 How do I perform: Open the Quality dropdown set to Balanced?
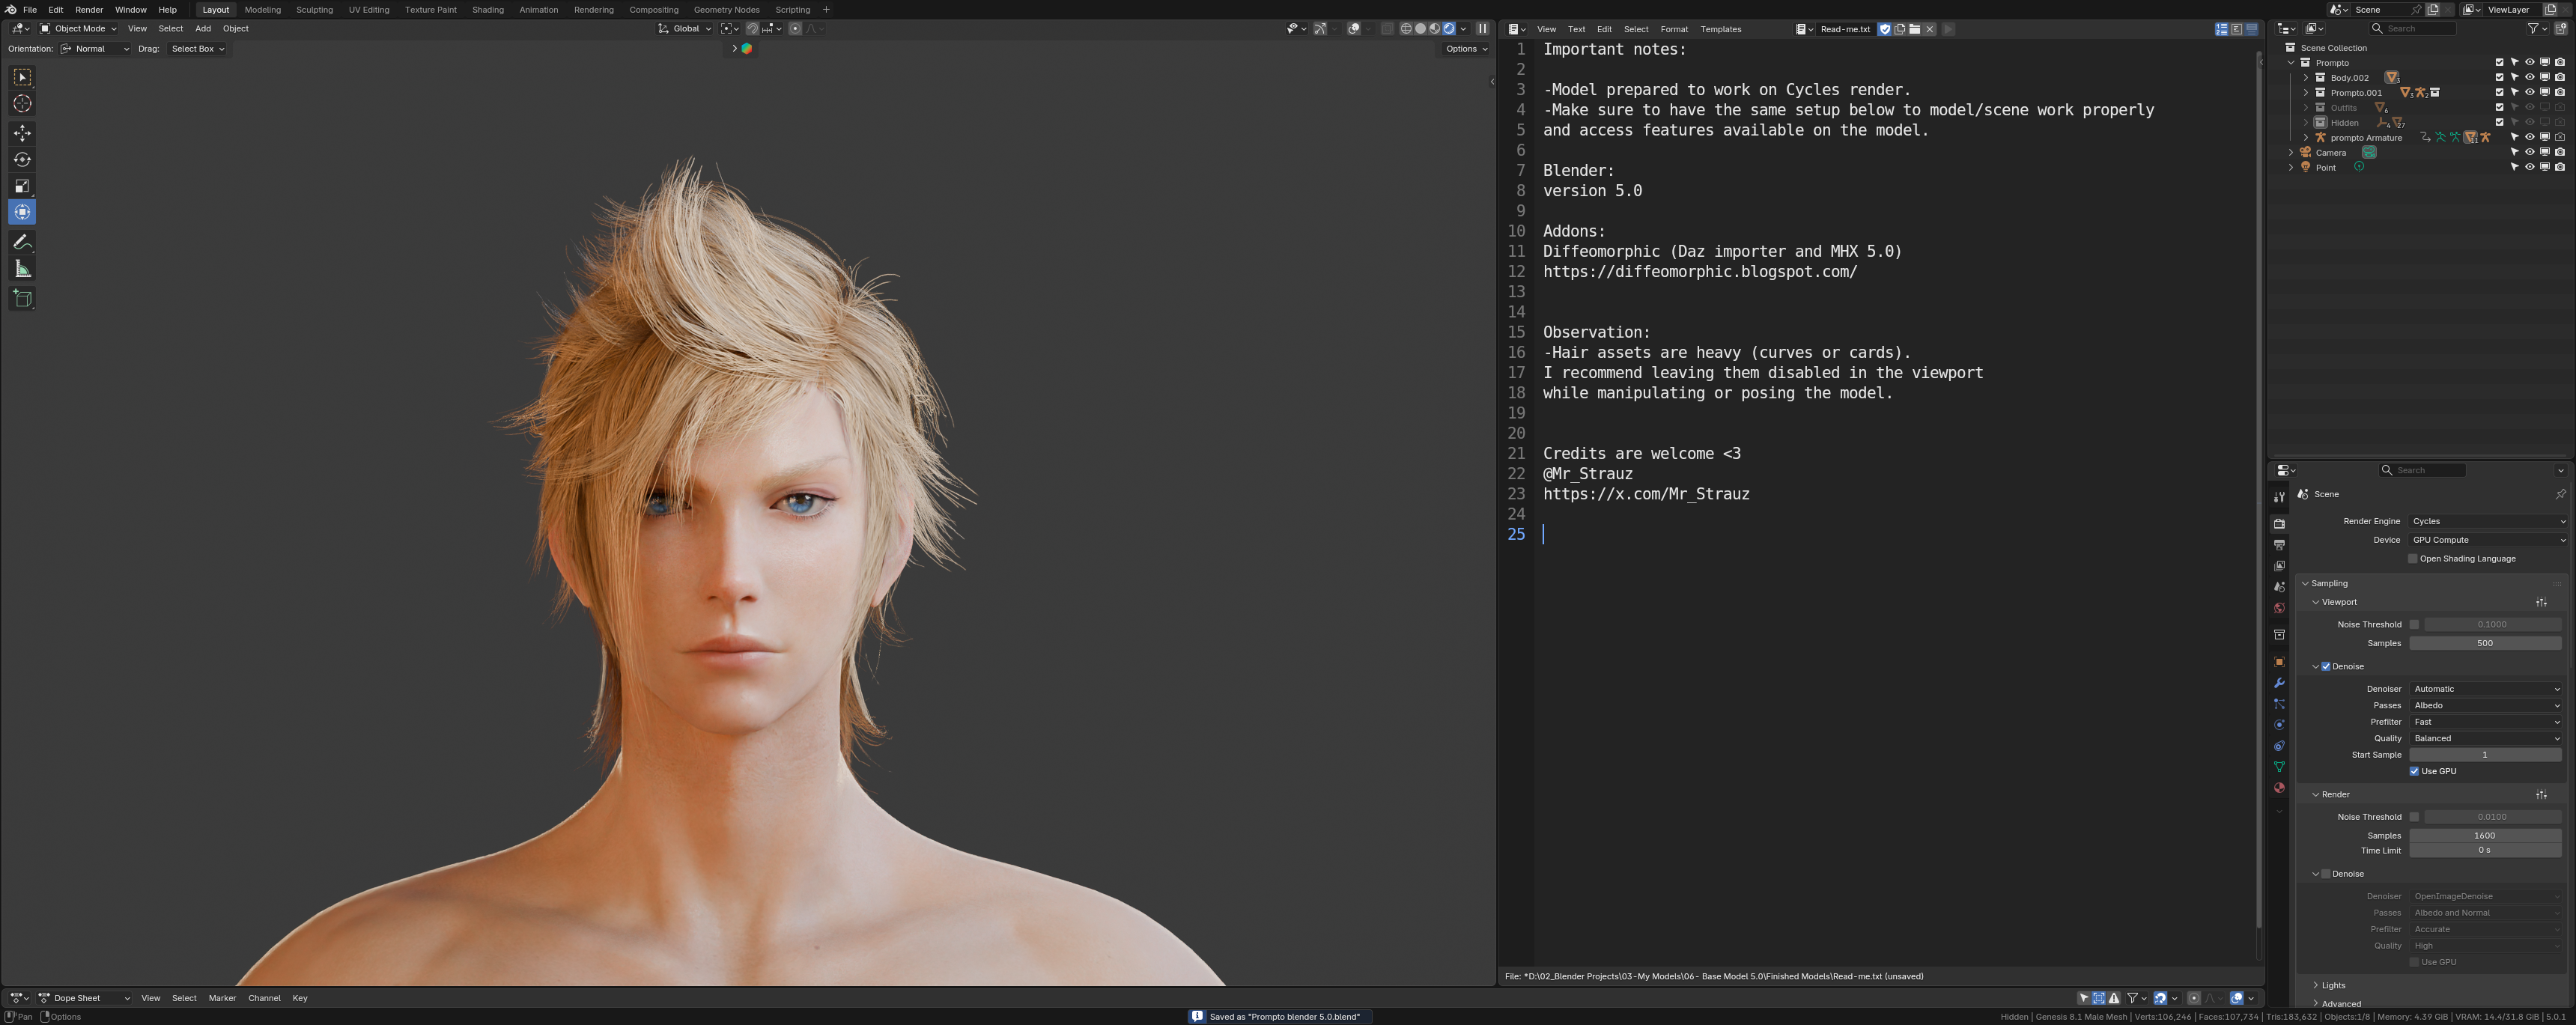(x=2486, y=739)
